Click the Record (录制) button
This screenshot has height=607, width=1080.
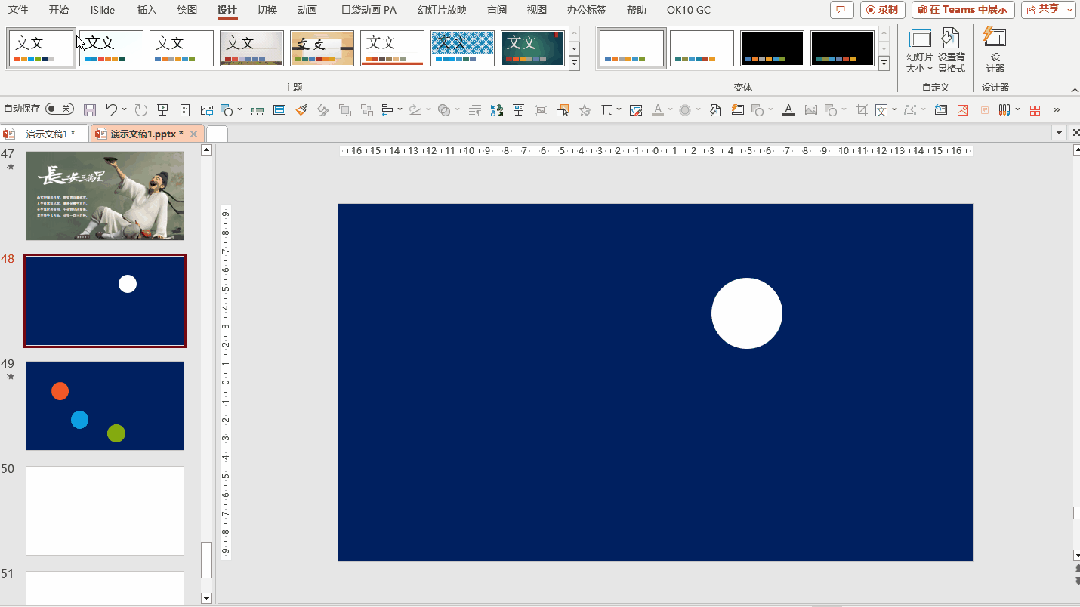pyautogui.click(x=882, y=10)
